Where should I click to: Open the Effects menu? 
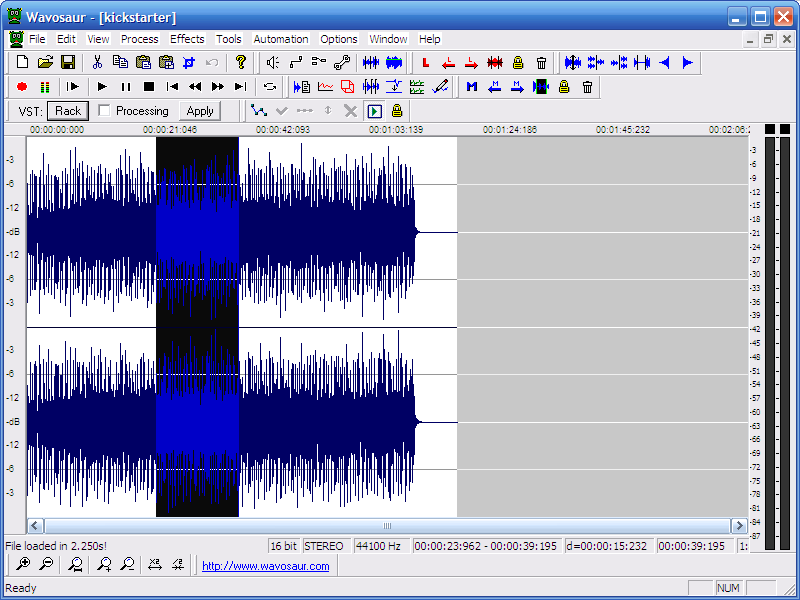click(187, 39)
